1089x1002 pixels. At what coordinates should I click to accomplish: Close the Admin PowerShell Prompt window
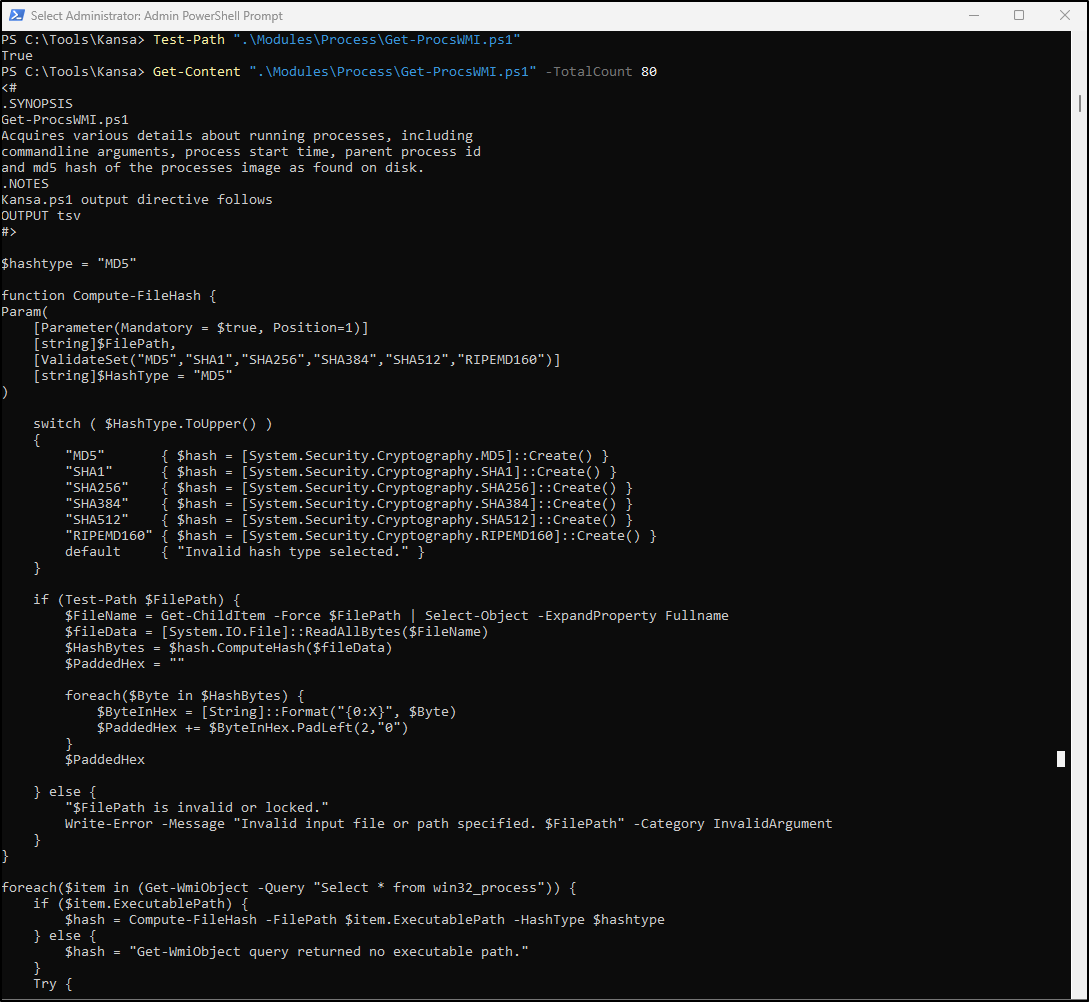click(1065, 15)
